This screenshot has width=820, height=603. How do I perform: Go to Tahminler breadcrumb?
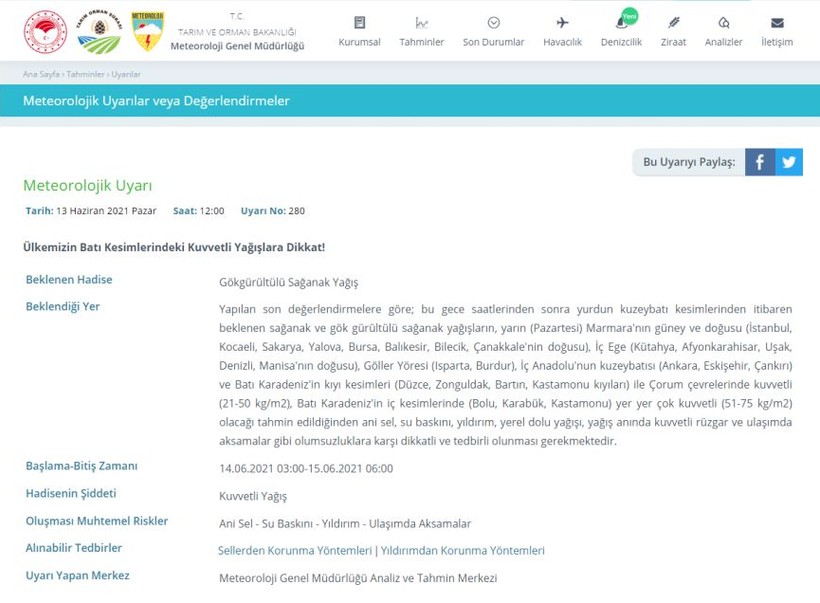point(85,74)
